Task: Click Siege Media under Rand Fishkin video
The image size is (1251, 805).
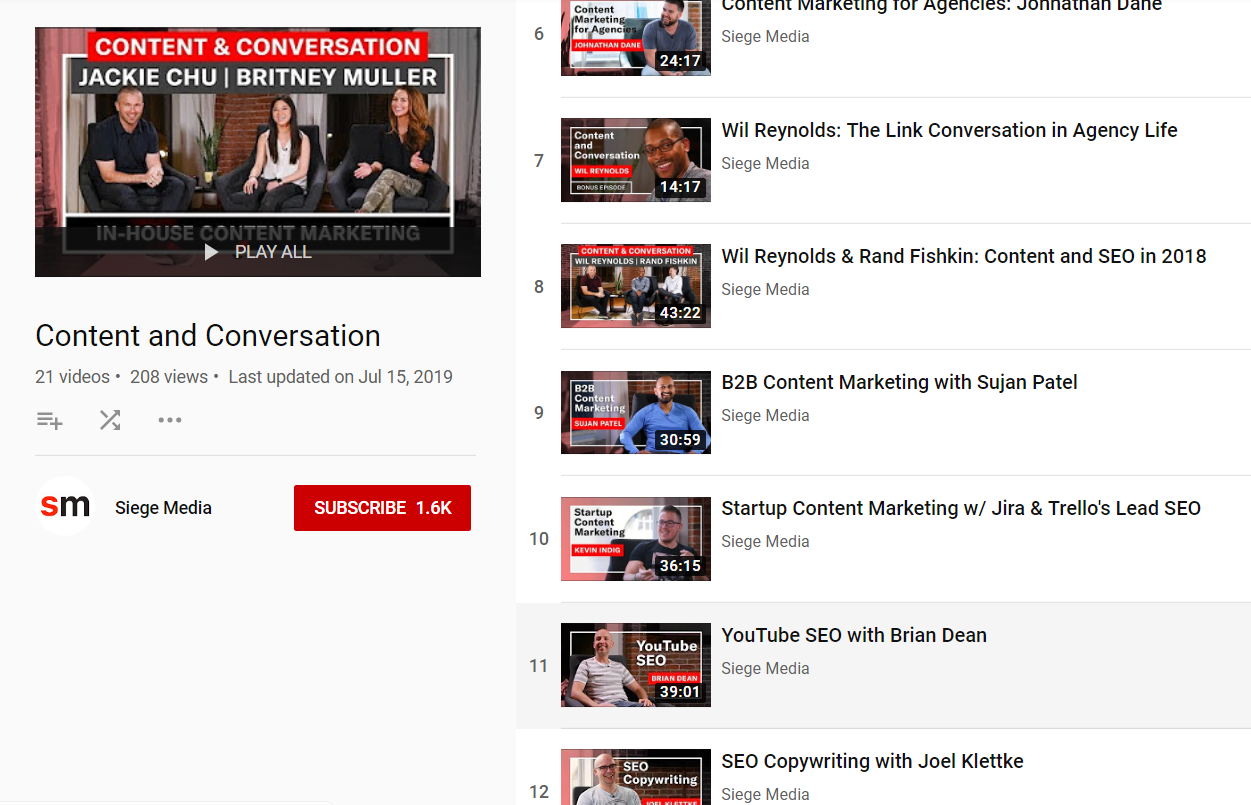Action: click(765, 289)
